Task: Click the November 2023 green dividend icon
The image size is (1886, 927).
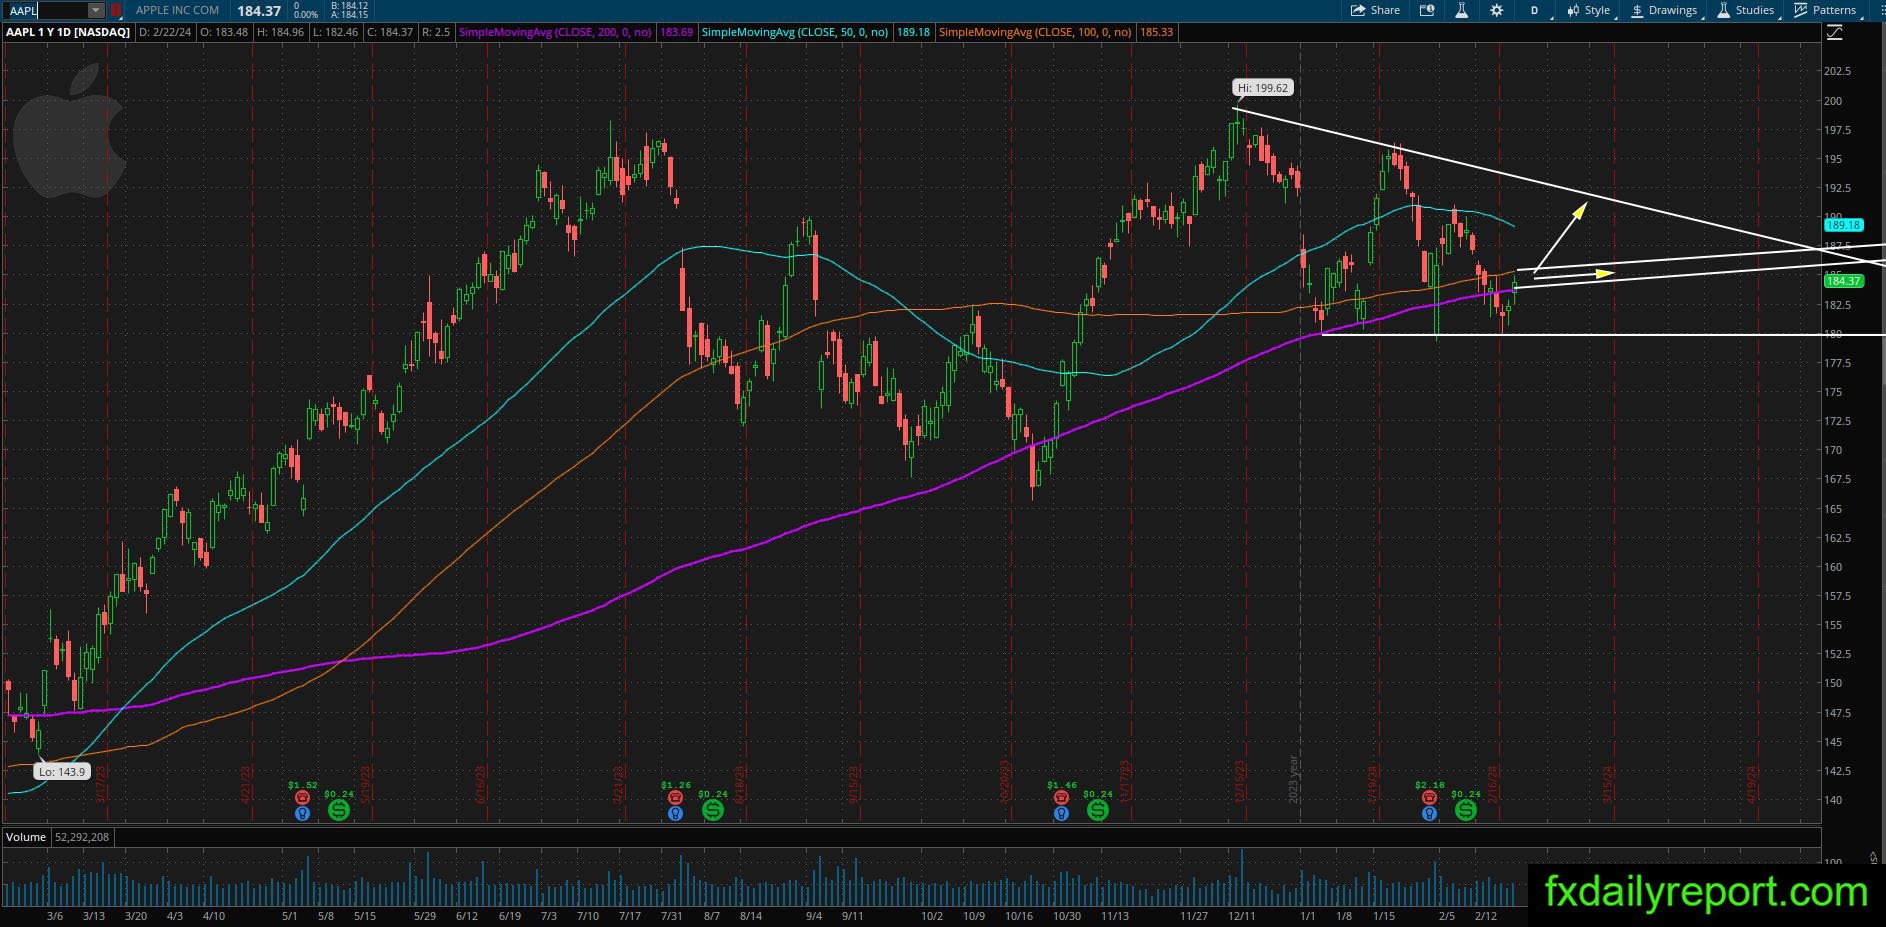Action: tap(1098, 809)
